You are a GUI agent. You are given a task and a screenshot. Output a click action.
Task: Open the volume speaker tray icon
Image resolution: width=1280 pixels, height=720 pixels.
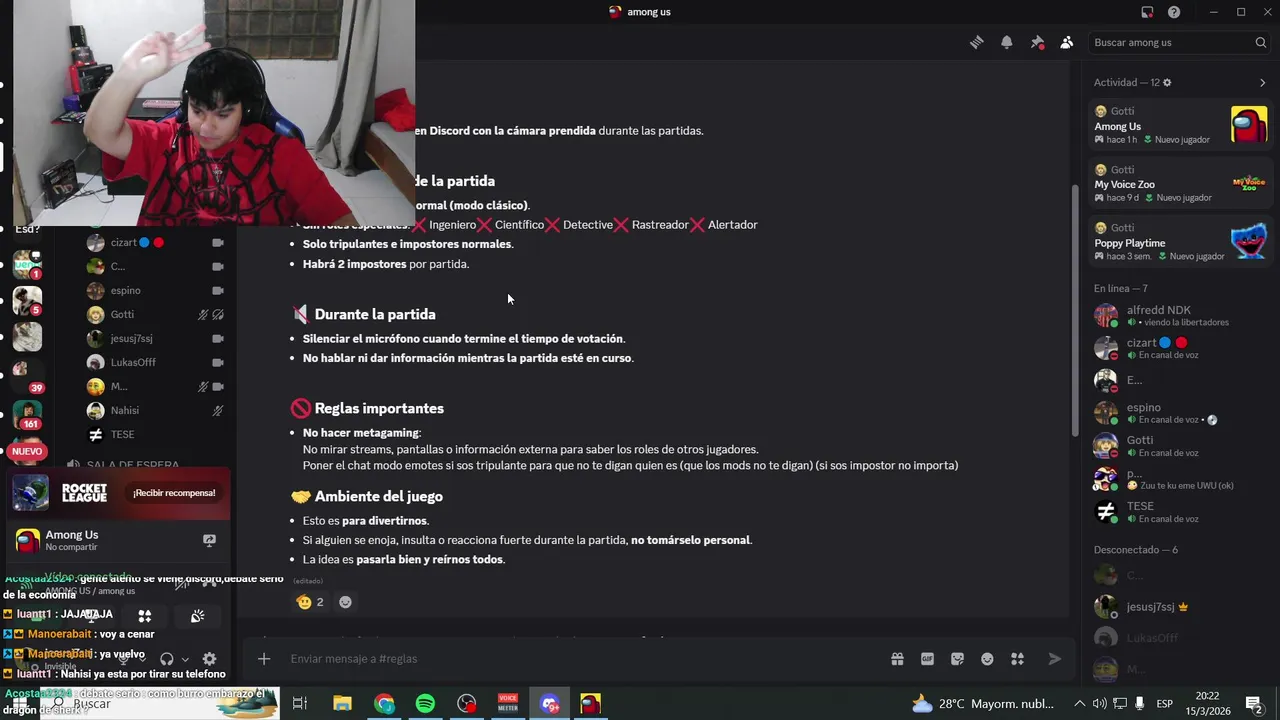(x=1099, y=704)
